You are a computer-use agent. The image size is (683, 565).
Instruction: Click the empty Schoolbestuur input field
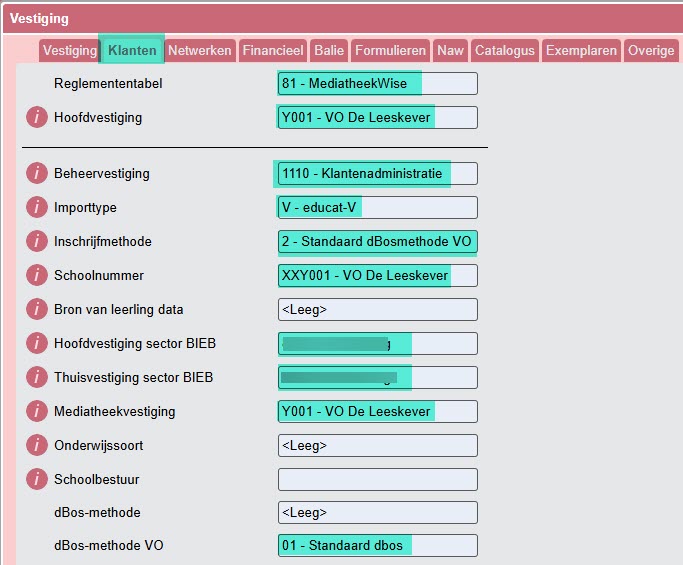tap(378, 479)
